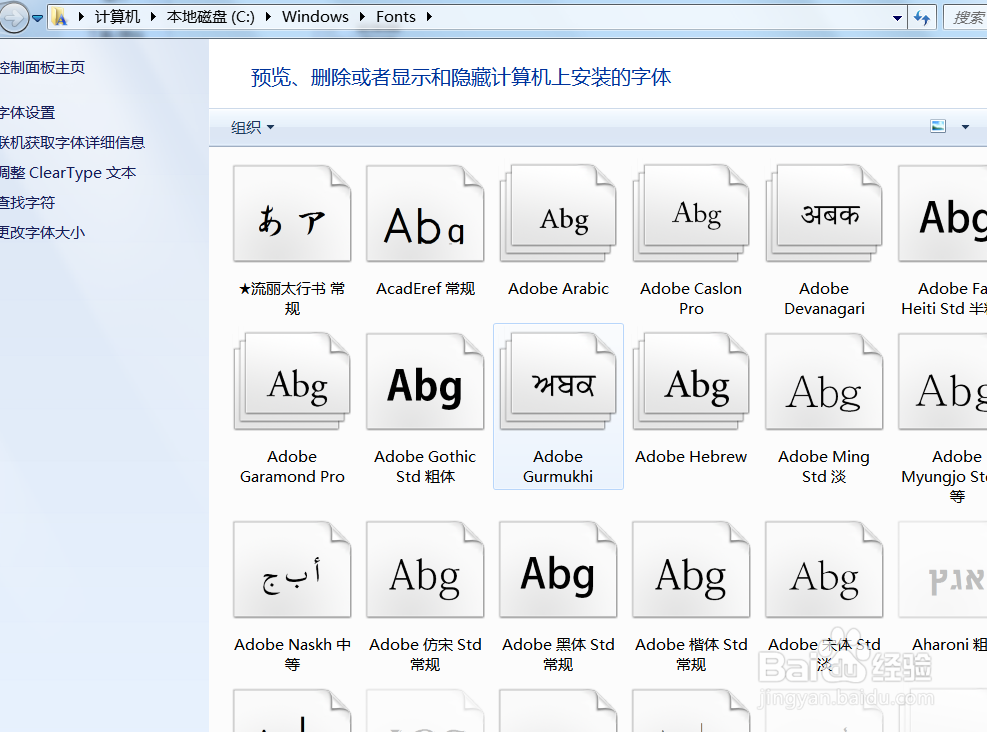This screenshot has height=732, width=987.
Task: Go to 计算机 in the address path
Action: pyautogui.click(x=118, y=17)
